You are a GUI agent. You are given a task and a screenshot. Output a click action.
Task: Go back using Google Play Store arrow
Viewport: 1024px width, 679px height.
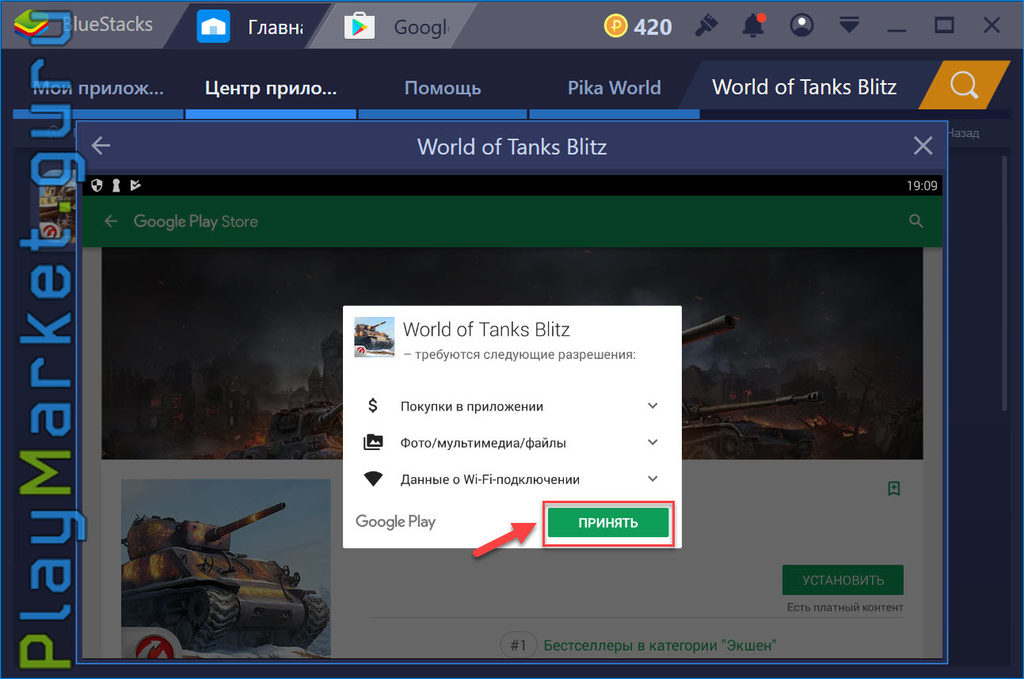pyautogui.click(x=111, y=221)
